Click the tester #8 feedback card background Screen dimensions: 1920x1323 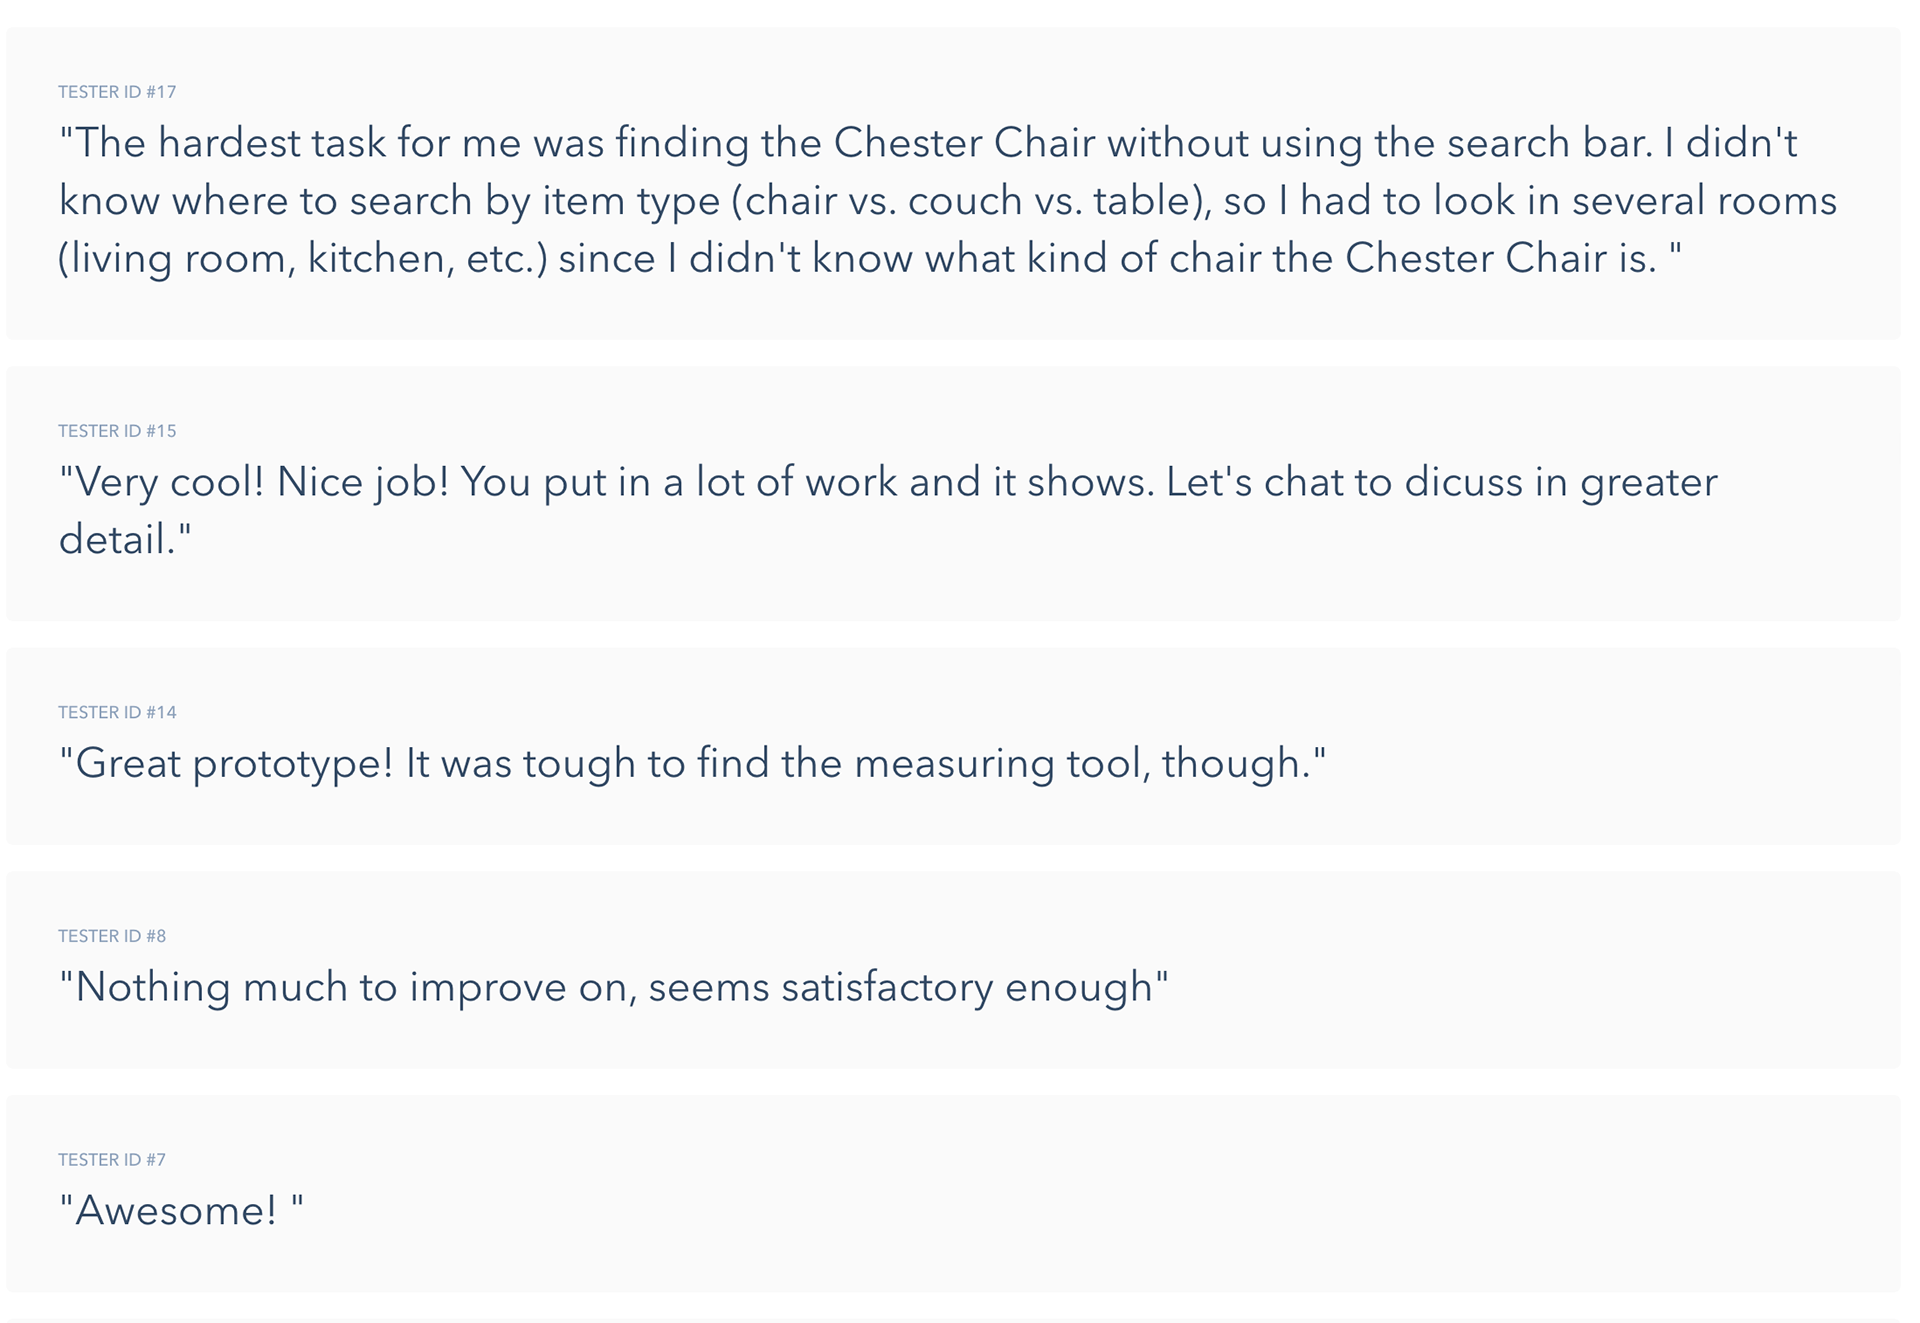[953, 970]
